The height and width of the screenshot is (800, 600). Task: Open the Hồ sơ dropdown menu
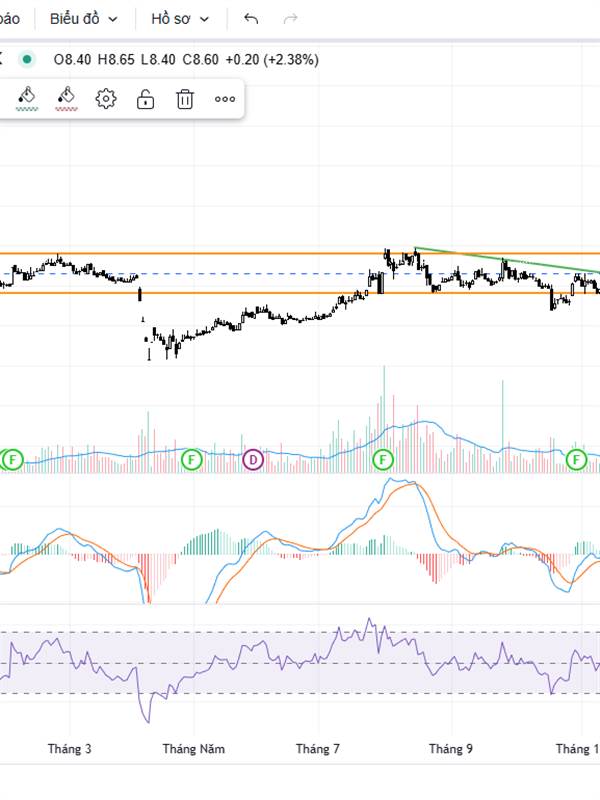[180, 19]
